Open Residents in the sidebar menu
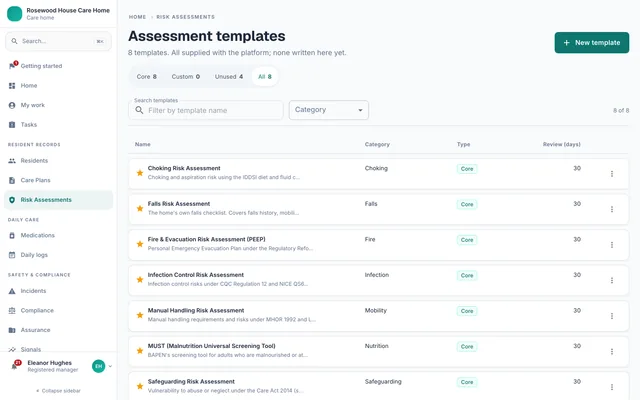 [58, 161]
